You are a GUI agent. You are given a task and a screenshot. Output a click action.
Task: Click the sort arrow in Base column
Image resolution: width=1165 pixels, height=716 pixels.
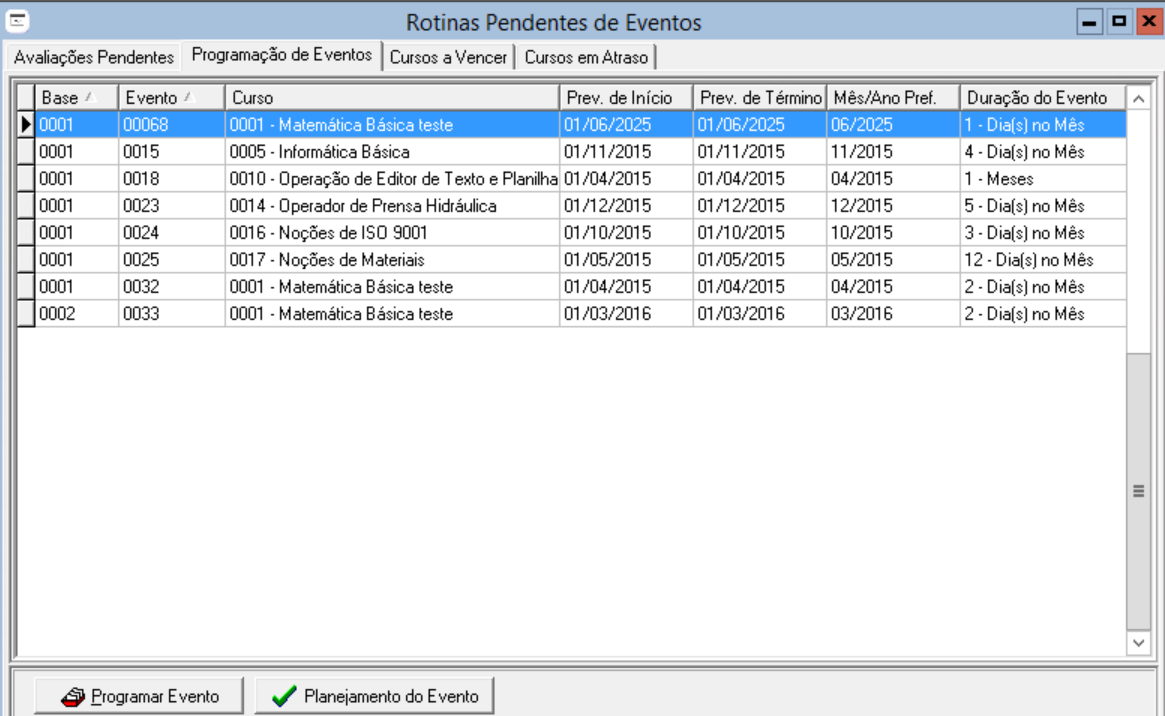88,97
